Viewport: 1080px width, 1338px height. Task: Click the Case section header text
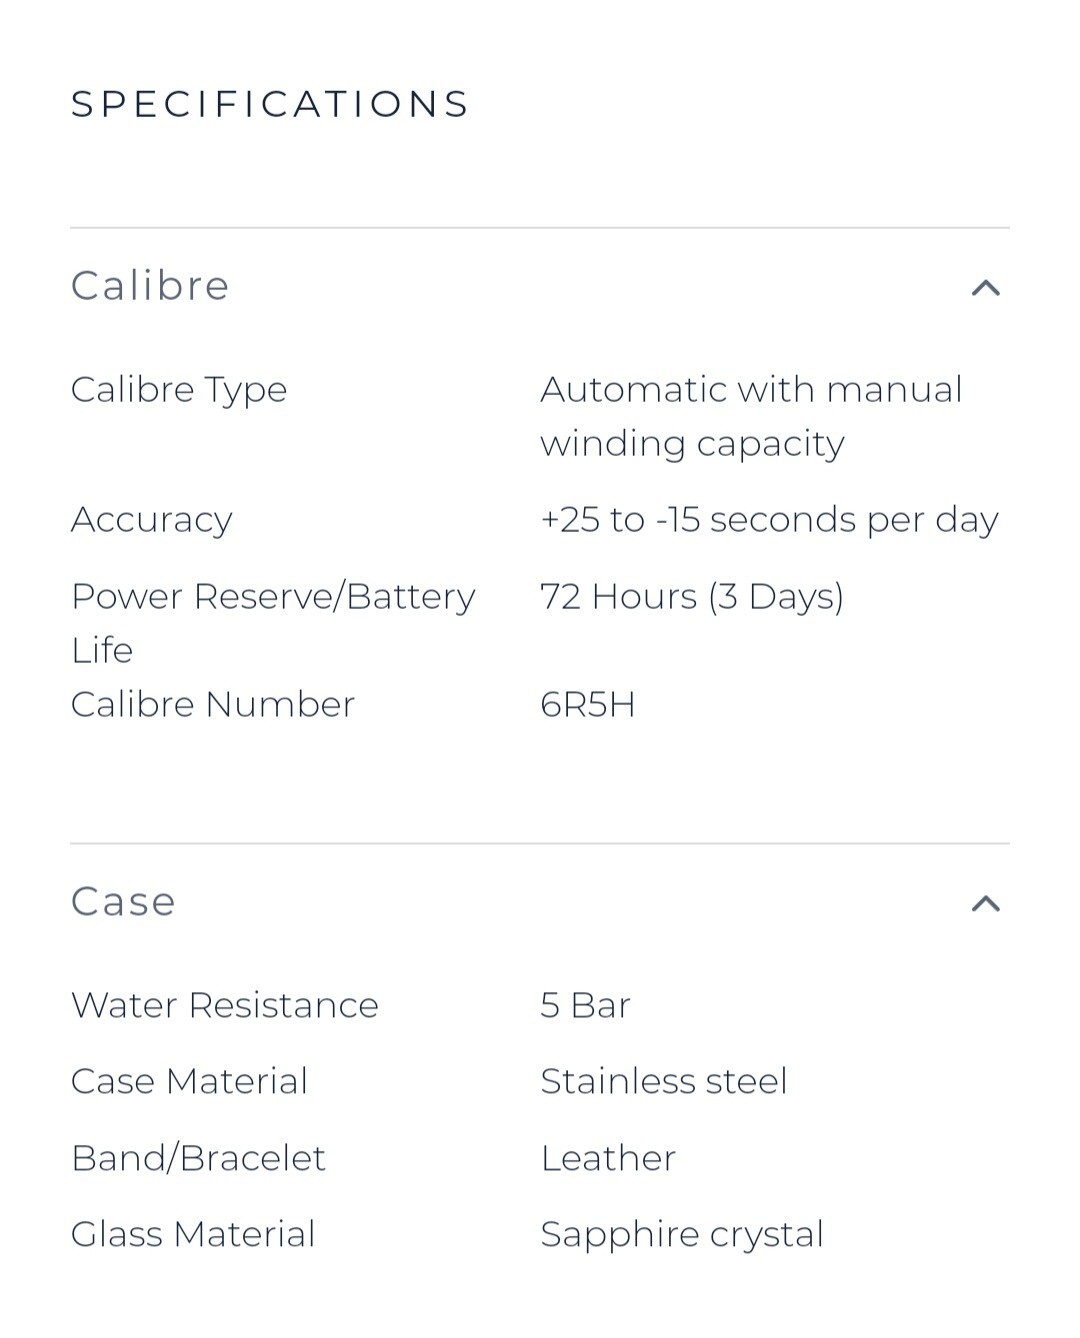point(123,902)
